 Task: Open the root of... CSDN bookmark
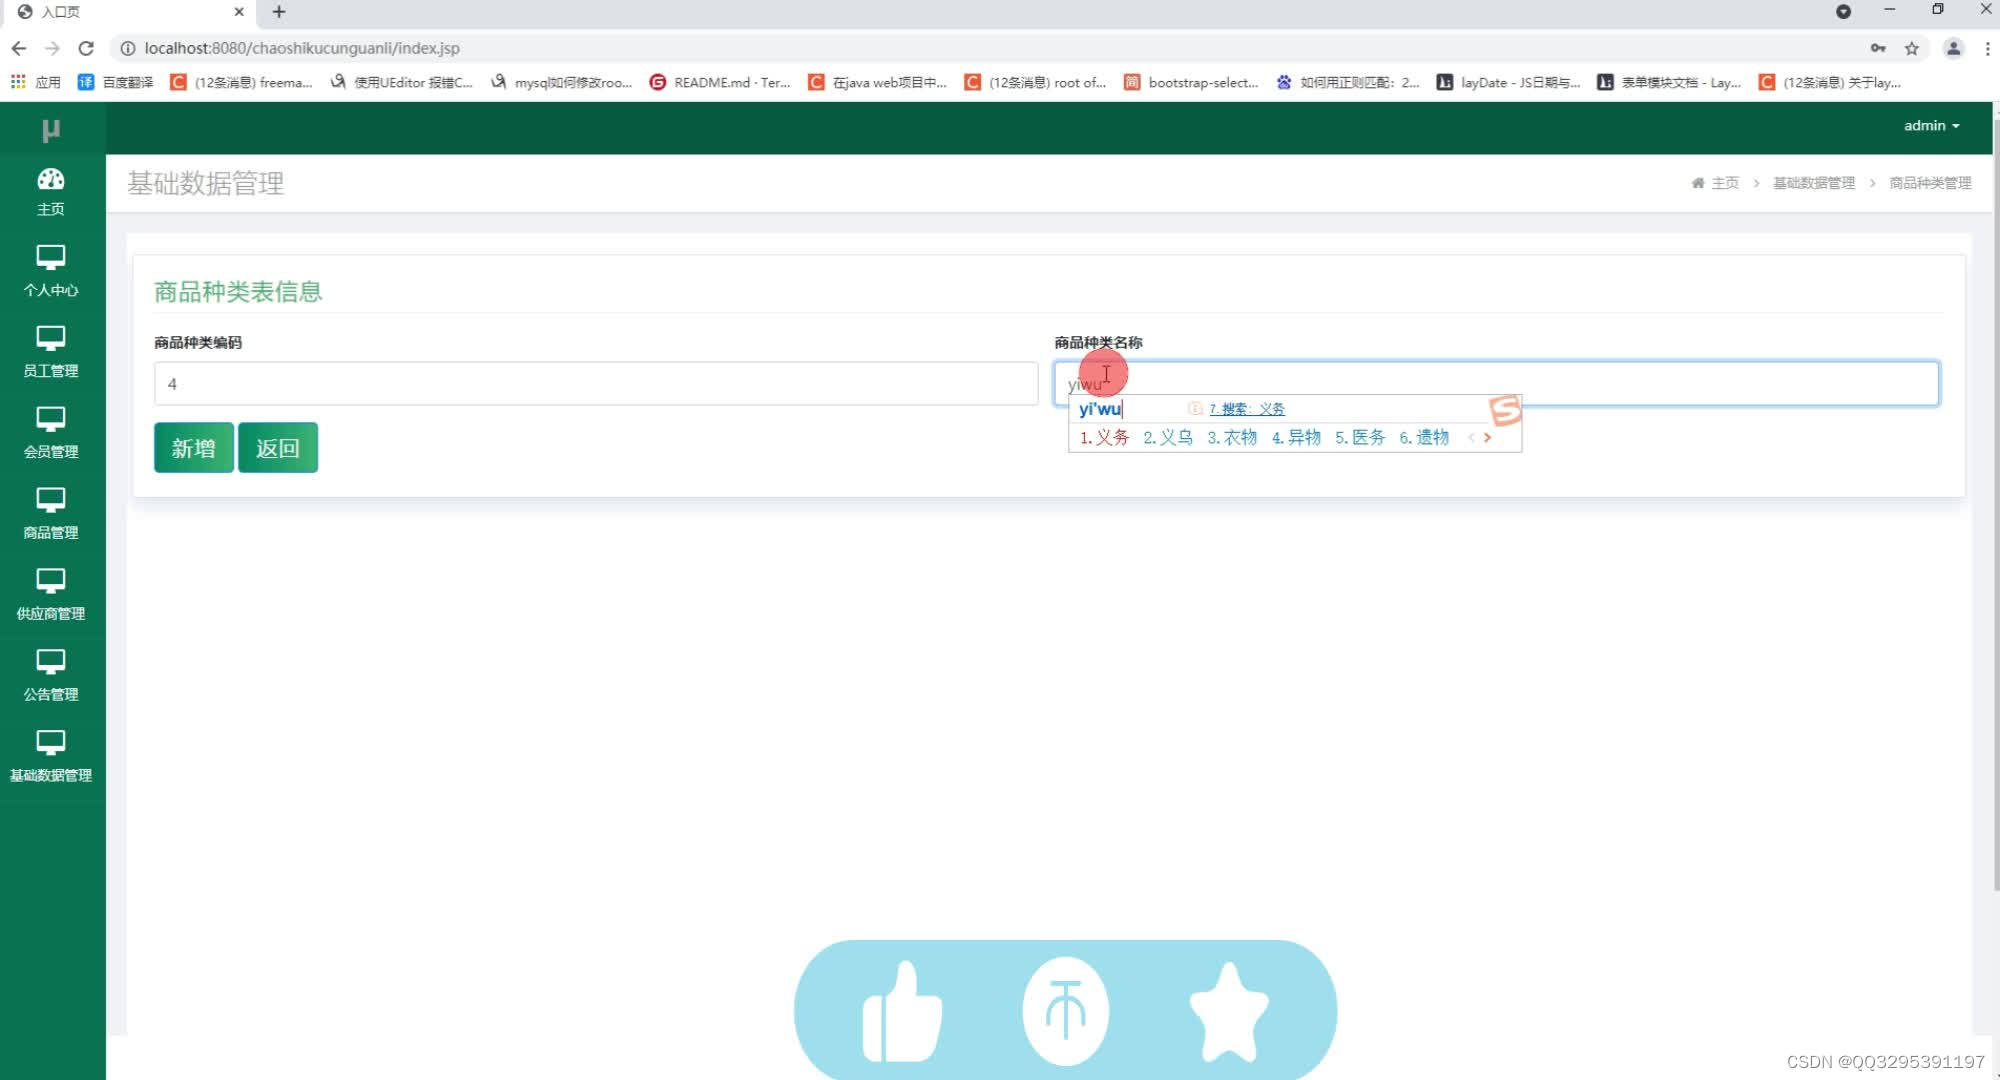click(x=1035, y=82)
